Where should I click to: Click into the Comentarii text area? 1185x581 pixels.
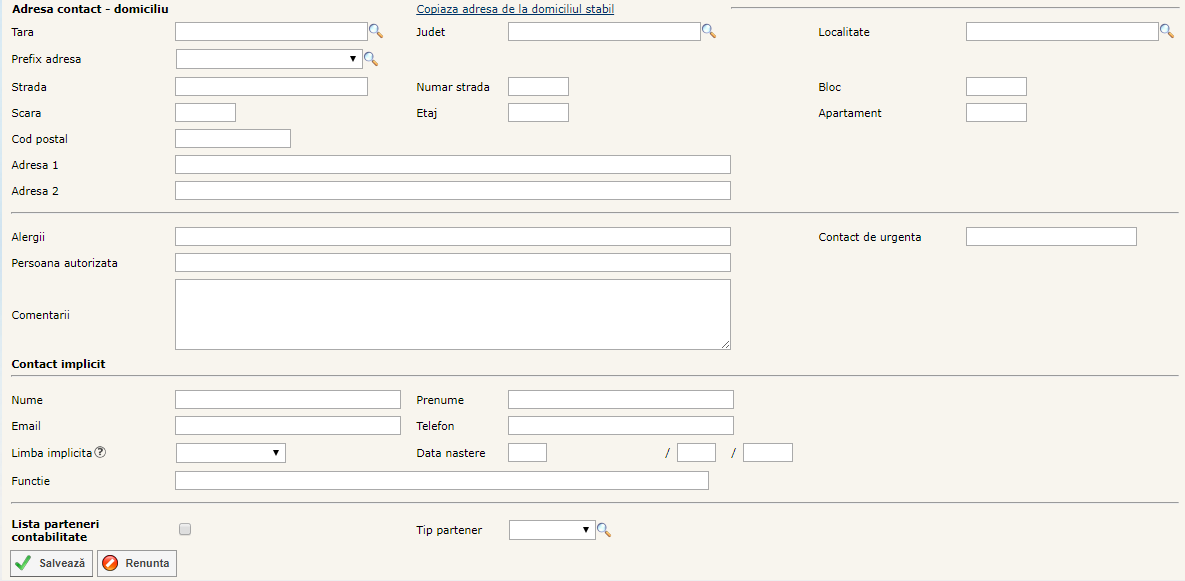452,314
